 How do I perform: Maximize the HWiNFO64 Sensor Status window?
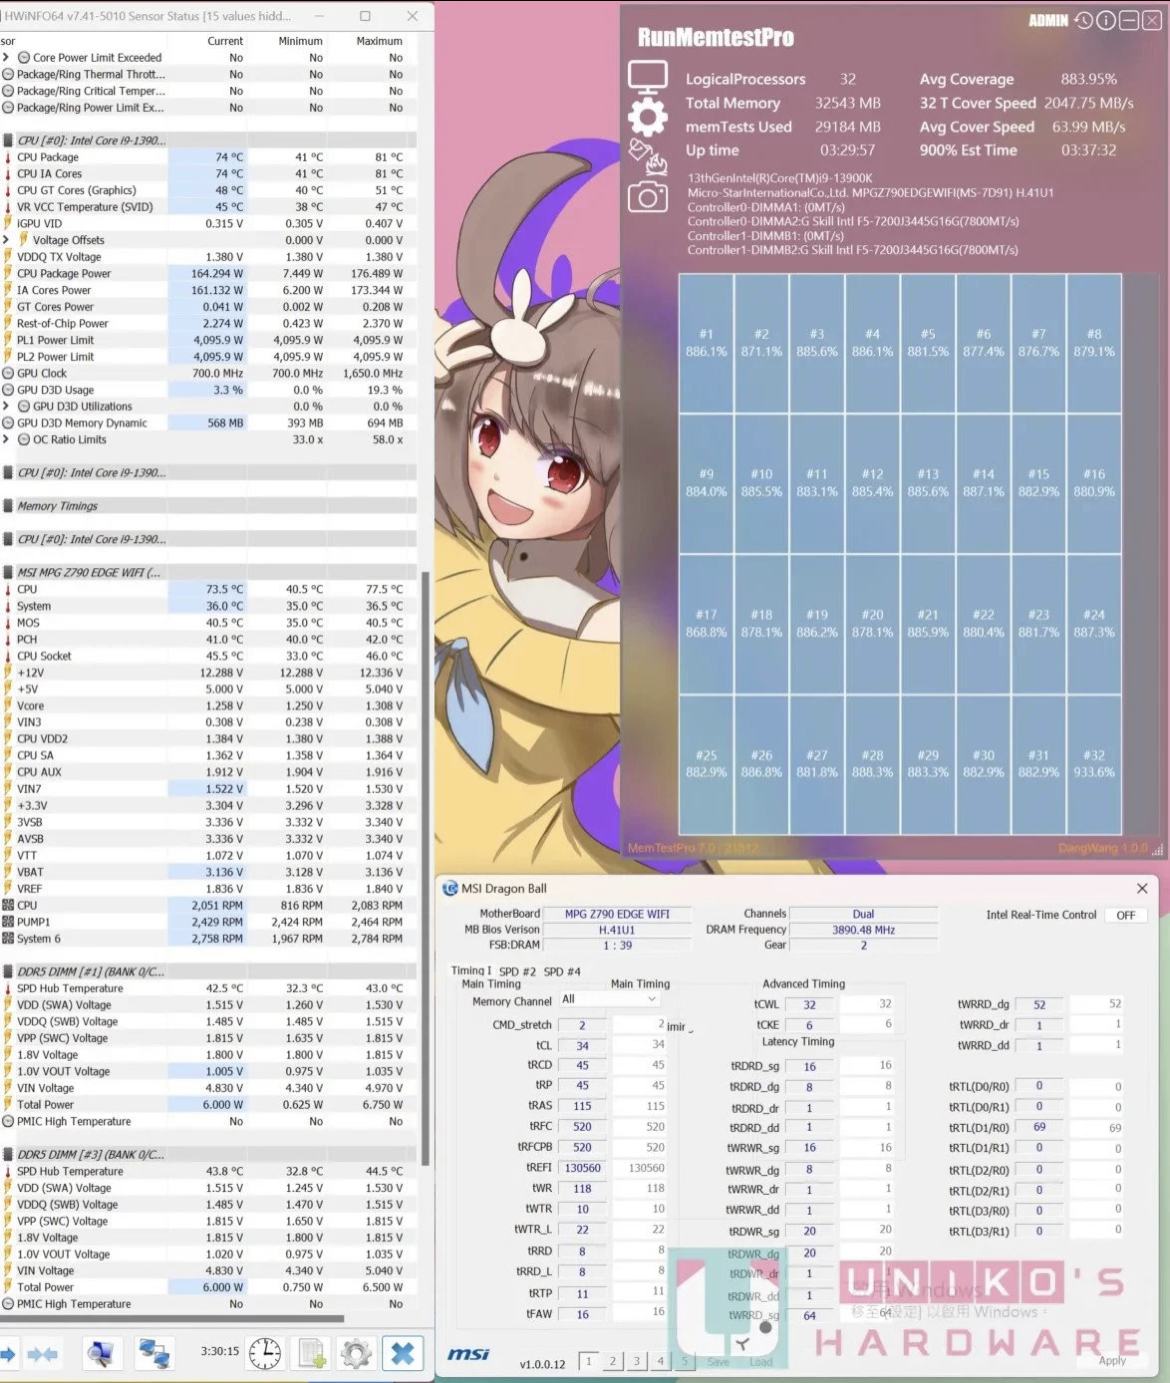coord(365,16)
